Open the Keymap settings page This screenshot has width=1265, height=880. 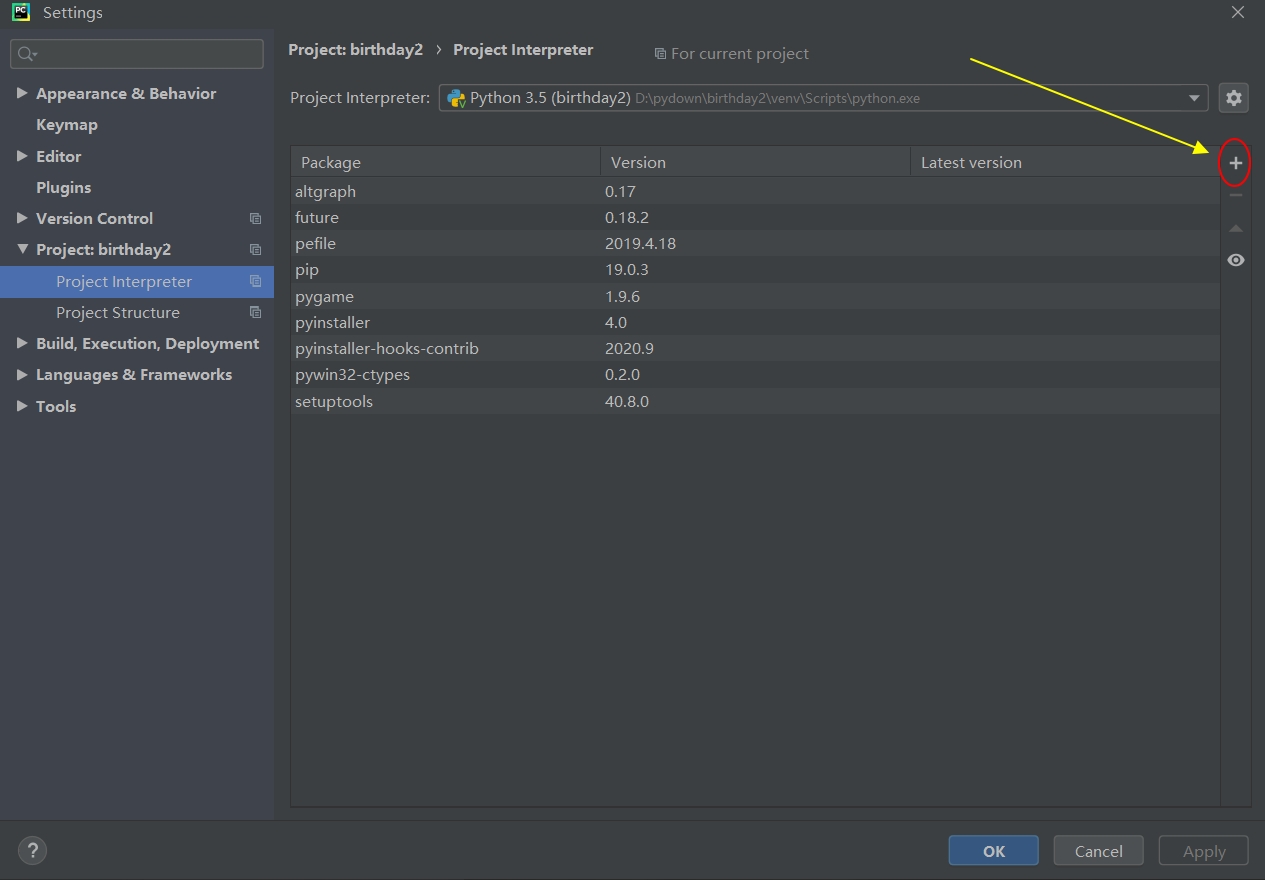pos(67,125)
